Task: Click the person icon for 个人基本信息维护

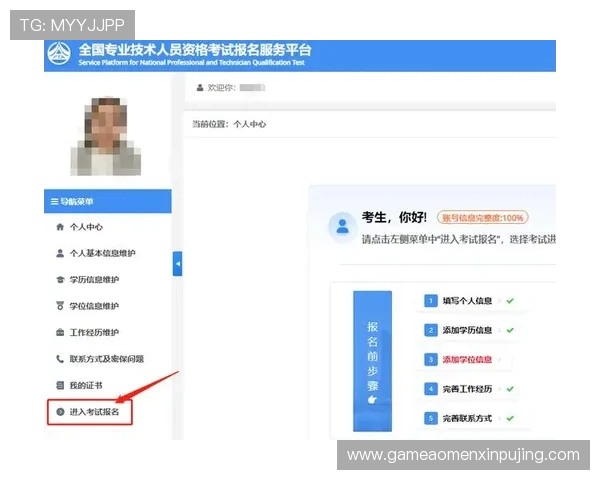Action: tap(60, 253)
